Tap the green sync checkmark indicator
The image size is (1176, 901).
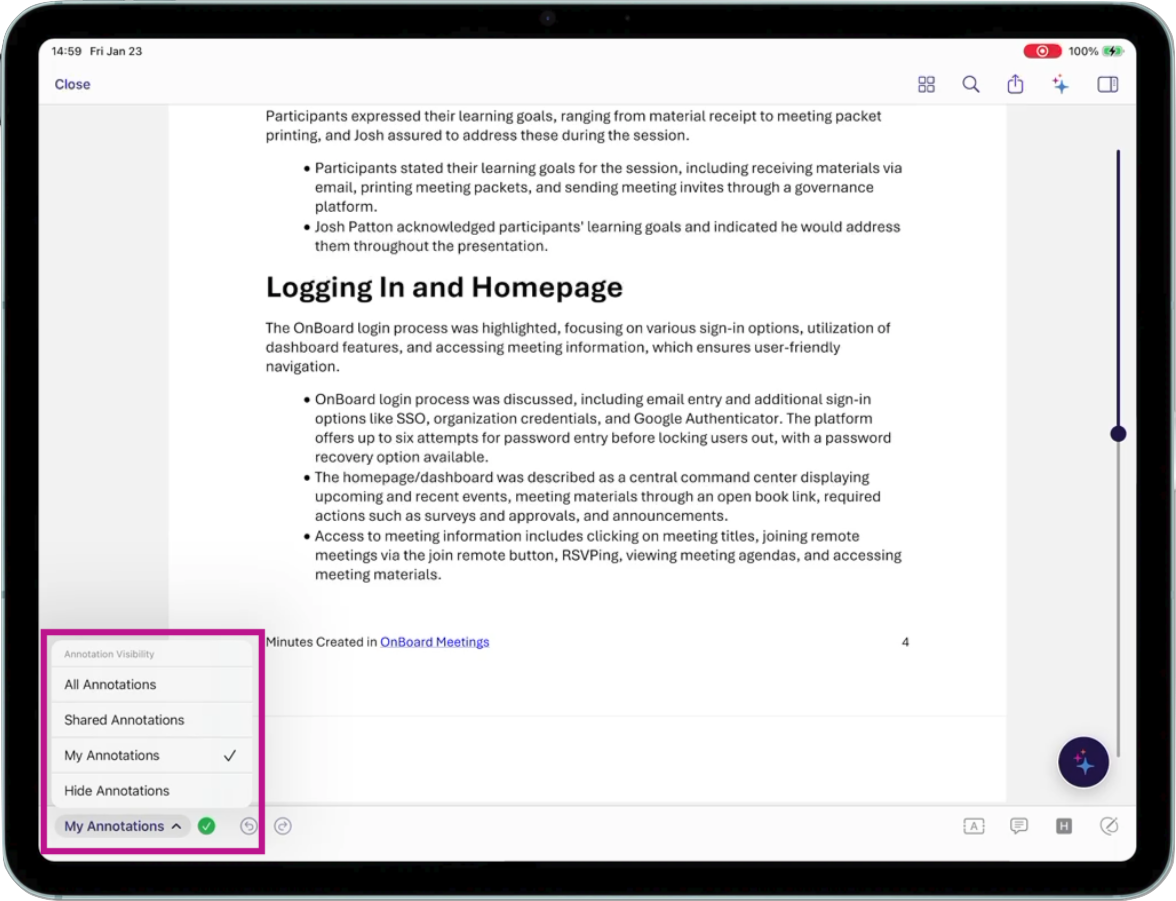click(x=207, y=826)
